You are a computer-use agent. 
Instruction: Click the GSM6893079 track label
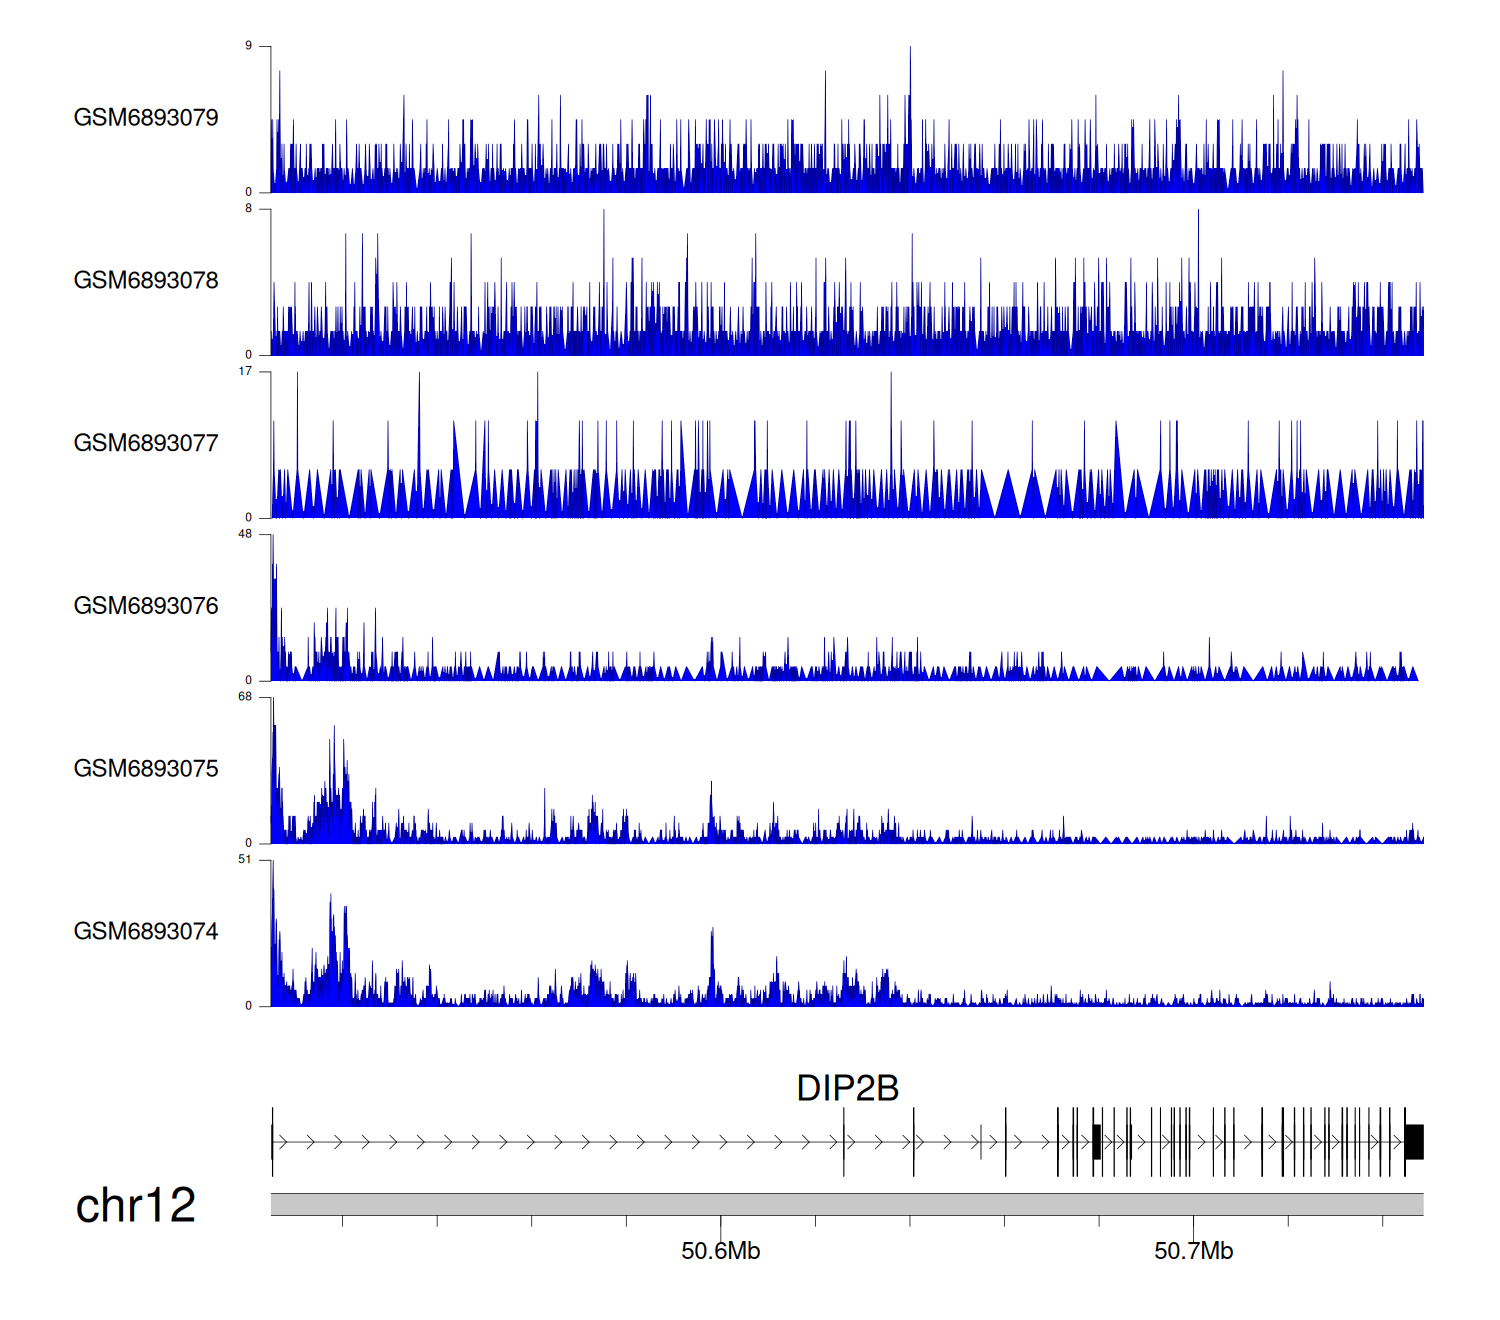[x=146, y=118]
